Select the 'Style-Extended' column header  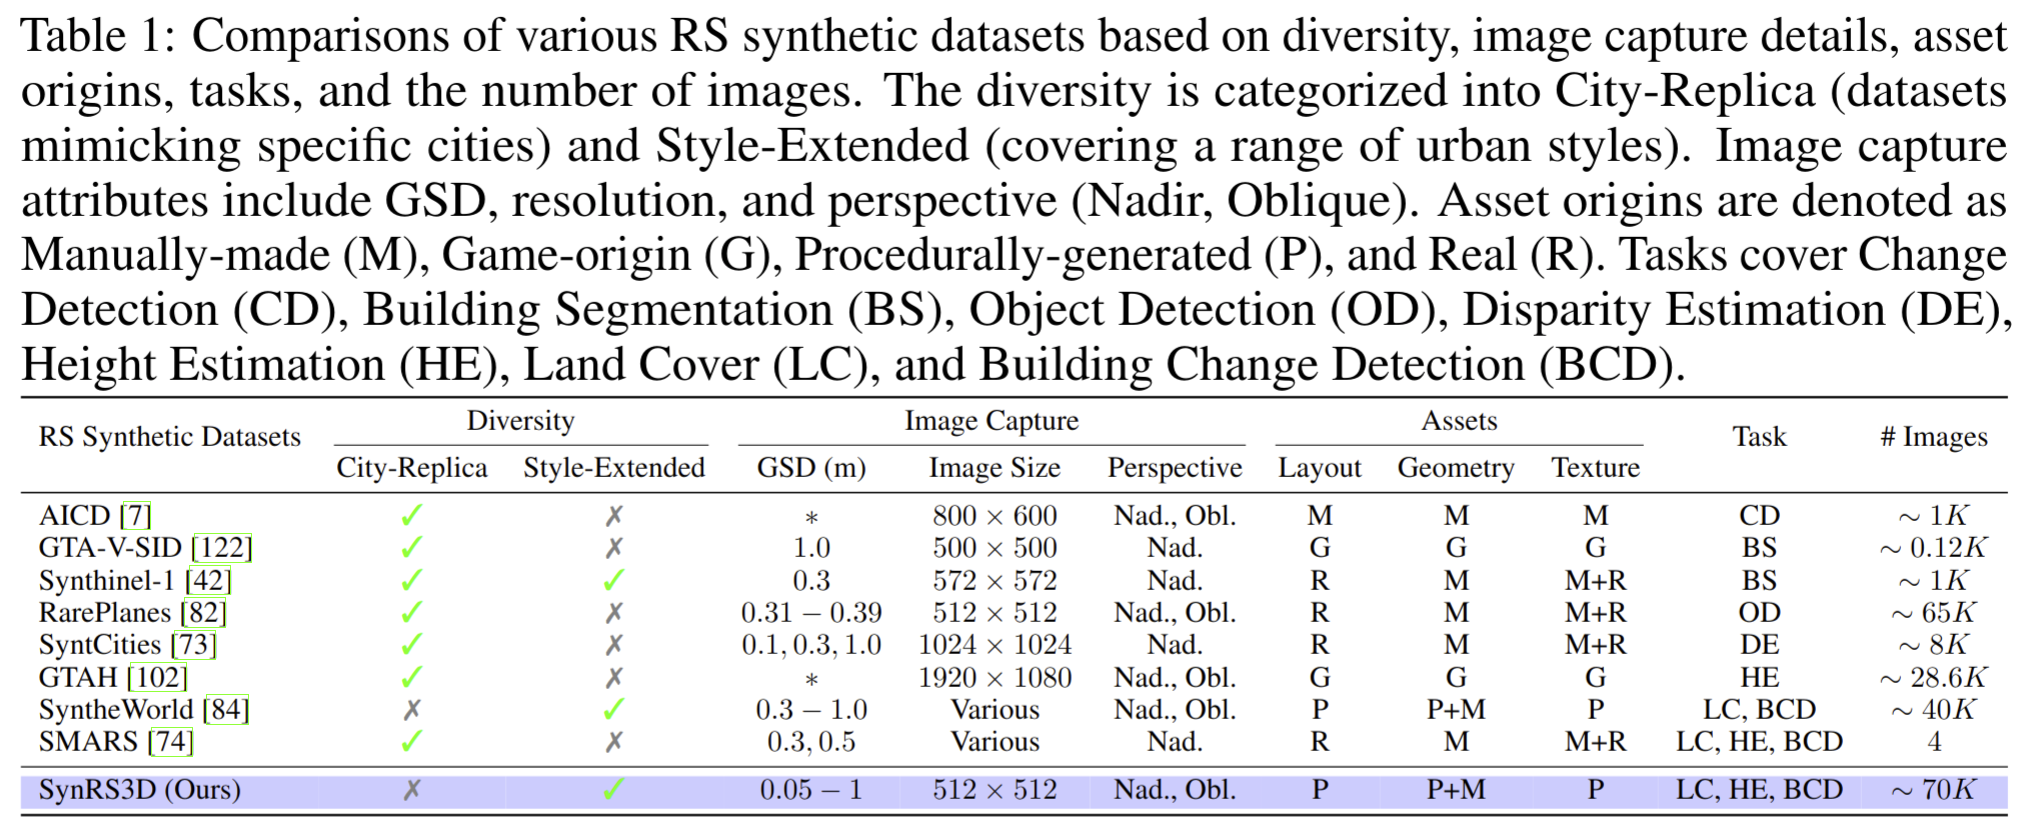[614, 468]
